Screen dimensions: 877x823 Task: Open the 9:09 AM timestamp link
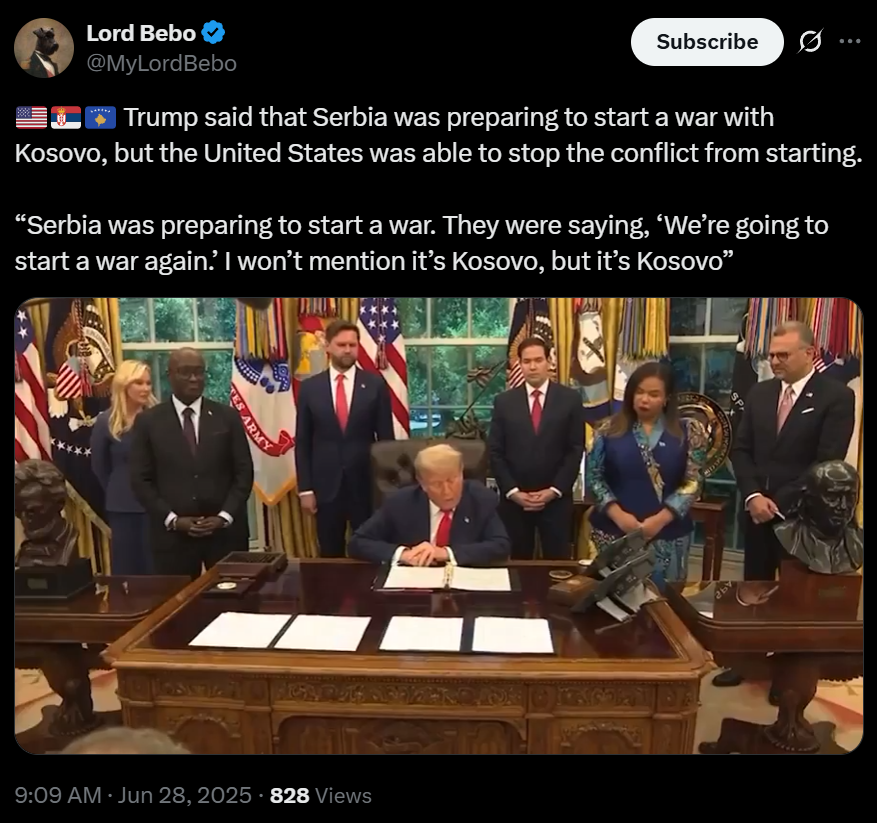click(58, 795)
